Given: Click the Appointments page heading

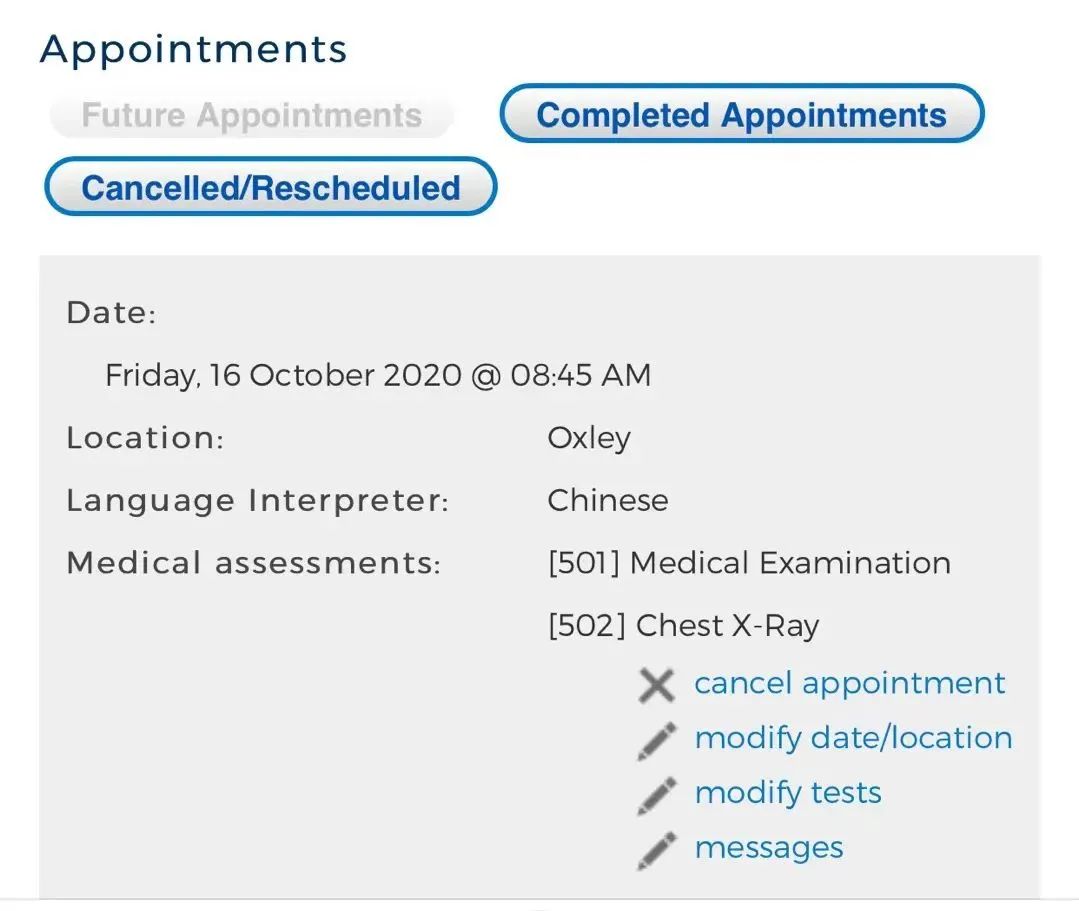Looking at the screenshot, I should (x=193, y=48).
